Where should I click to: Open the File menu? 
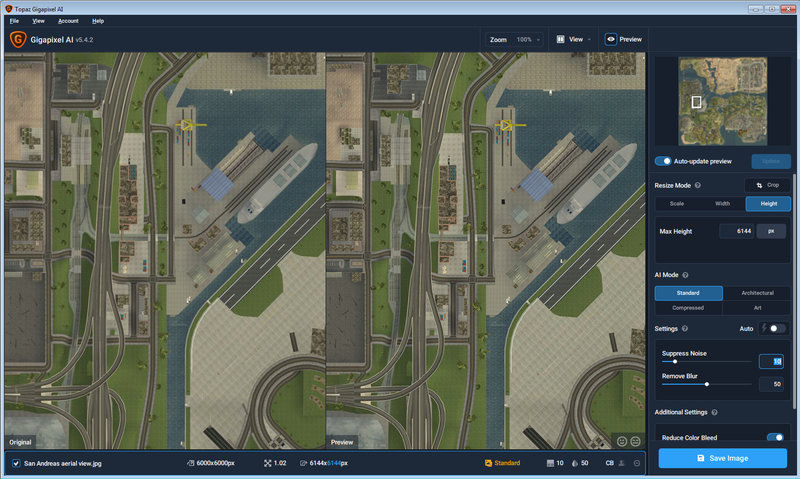pyautogui.click(x=14, y=21)
